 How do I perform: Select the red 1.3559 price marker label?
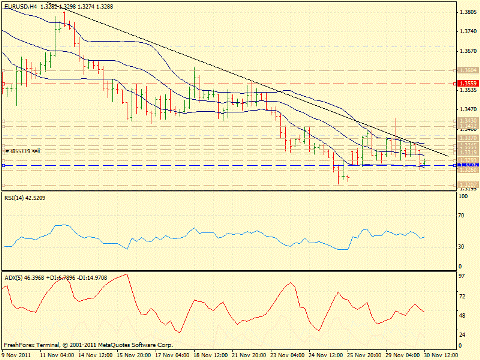pyautogui.click(x=469, y=83)
